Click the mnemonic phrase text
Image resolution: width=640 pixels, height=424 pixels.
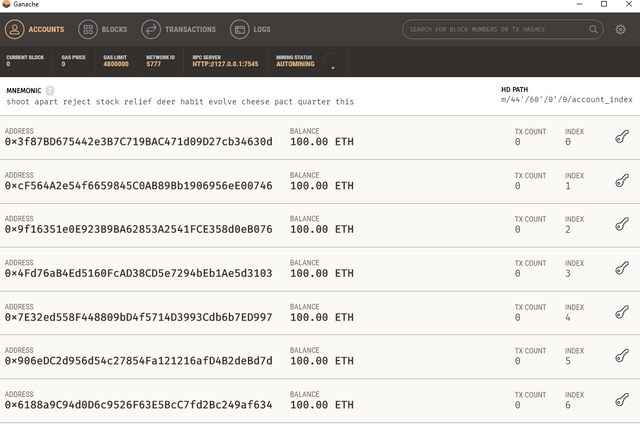(180, 102)
